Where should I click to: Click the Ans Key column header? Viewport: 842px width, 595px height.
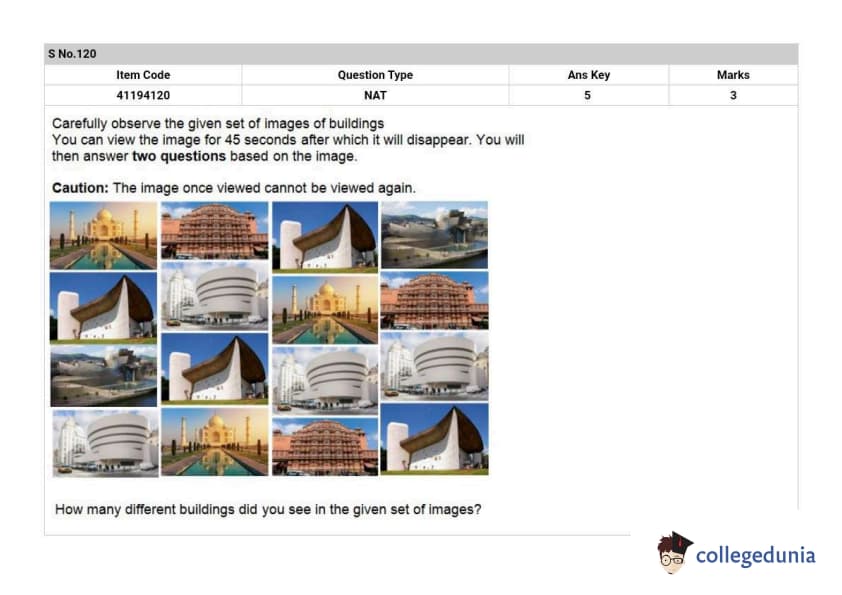click(588, 75)
